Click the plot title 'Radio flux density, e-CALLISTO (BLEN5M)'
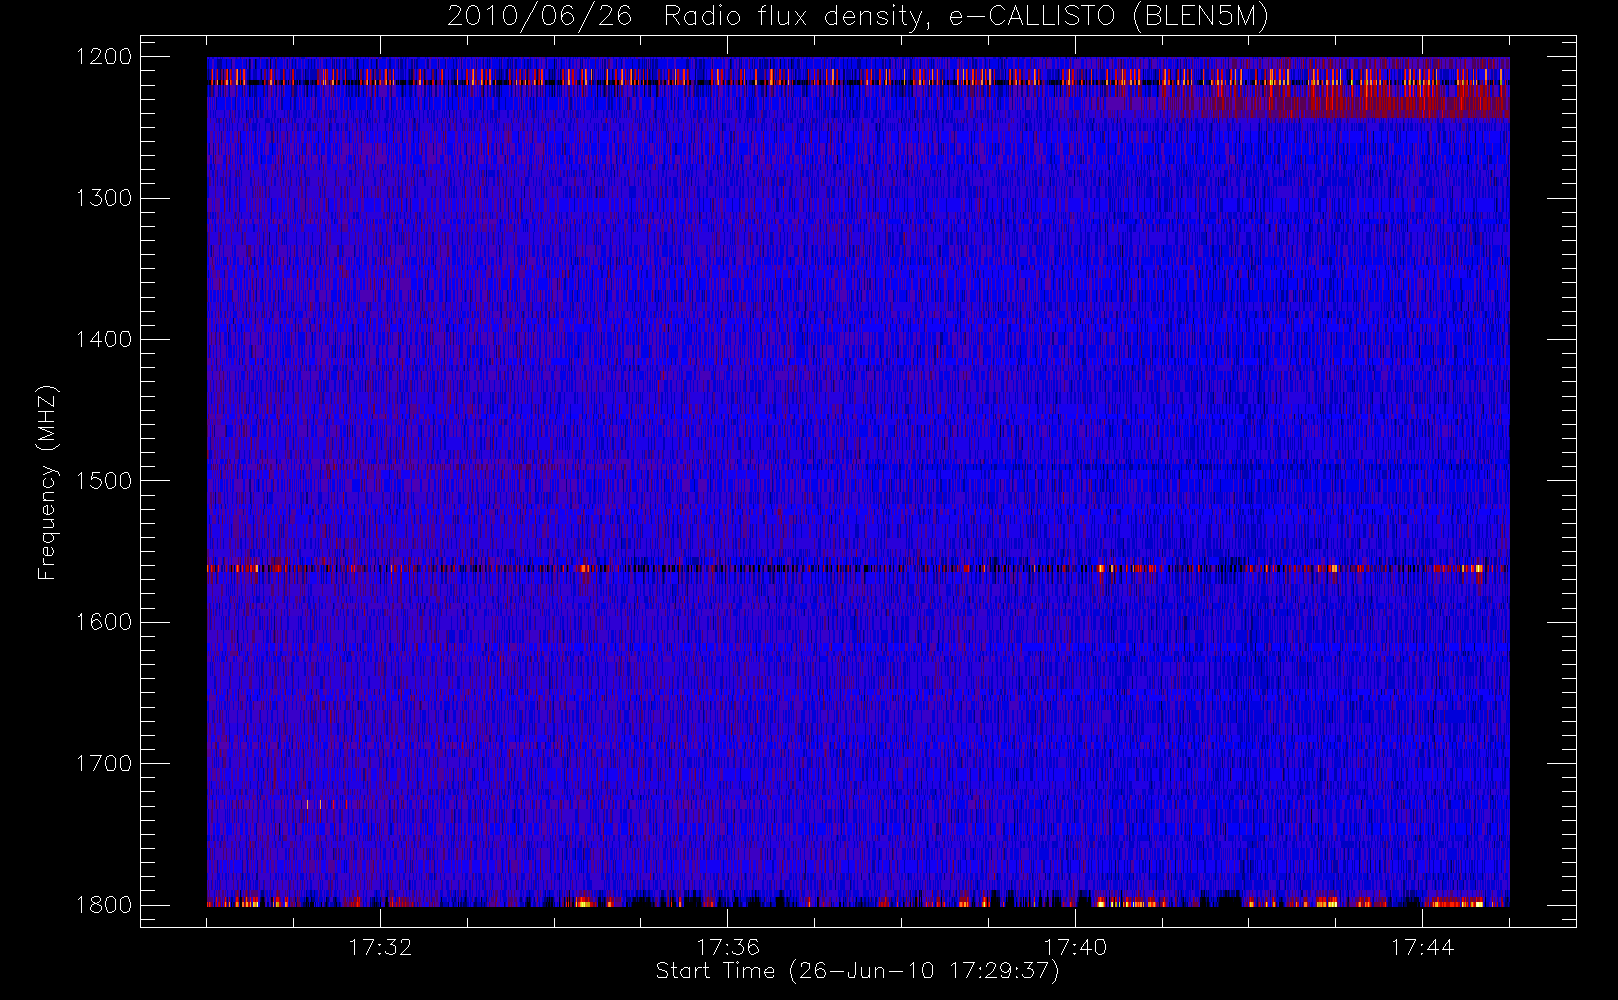The image size is (1618, 1000). 966,17
